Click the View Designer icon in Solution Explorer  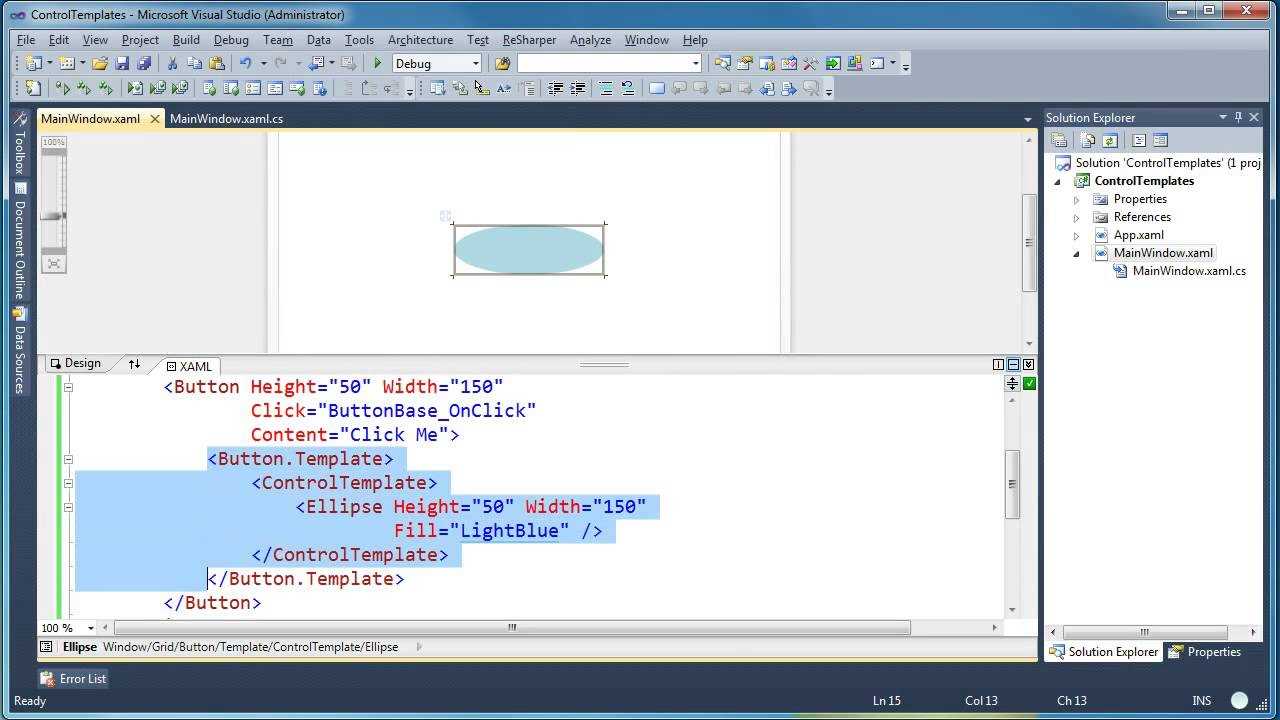point(1160,140)
